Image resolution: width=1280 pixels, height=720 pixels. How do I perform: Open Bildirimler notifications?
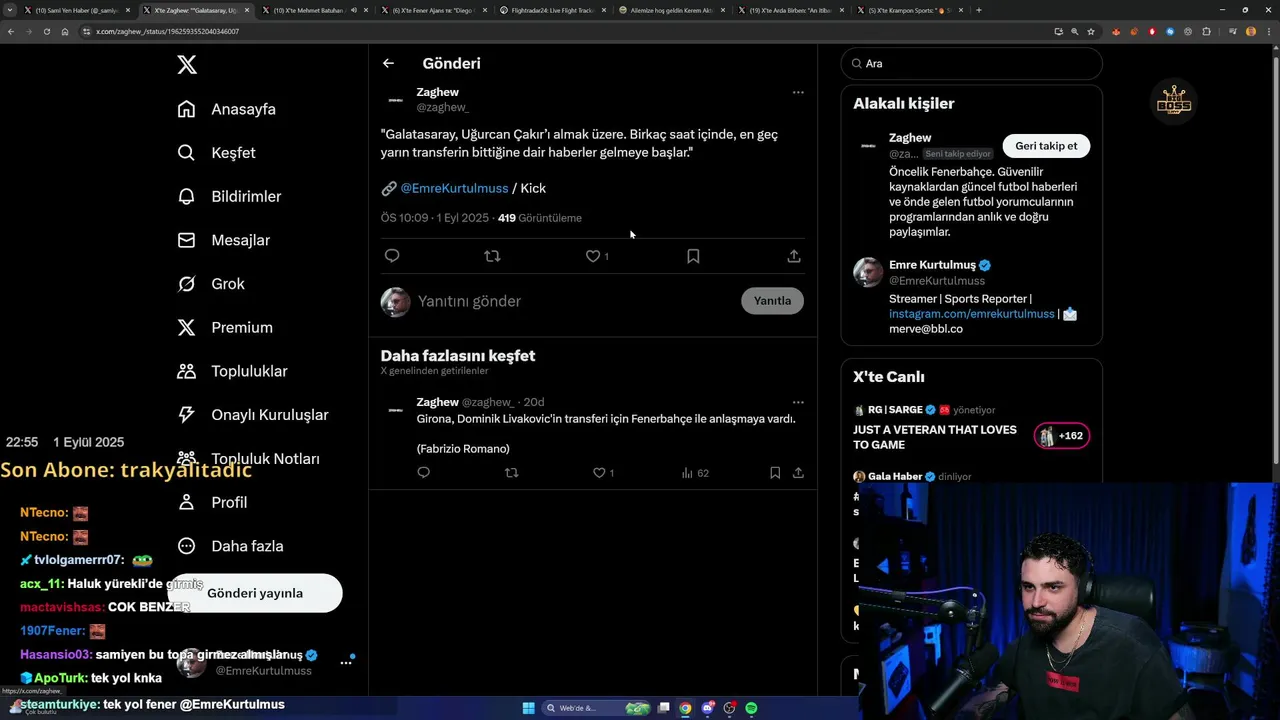[x=229, y=197]
